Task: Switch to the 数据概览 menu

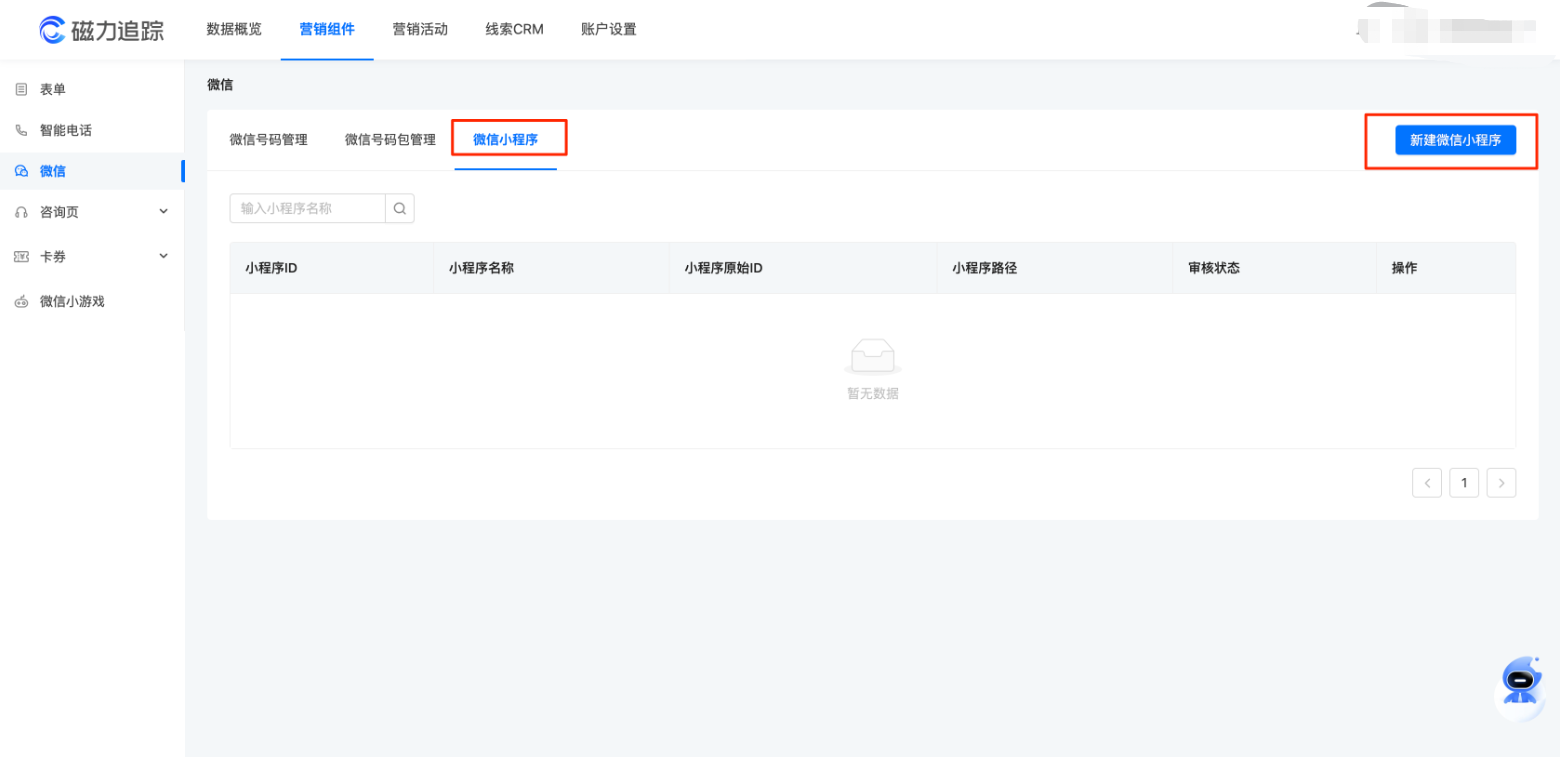Action: (x=233, y=29)
